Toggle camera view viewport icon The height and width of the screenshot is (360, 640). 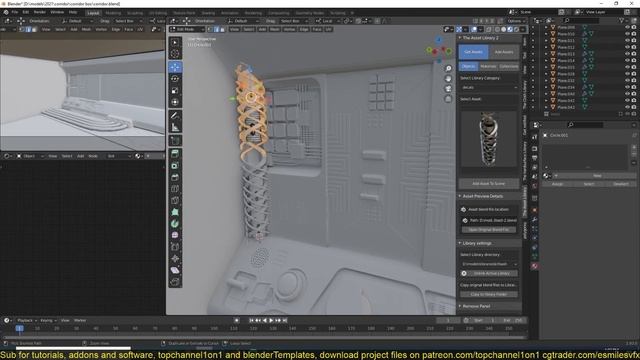(448, 89)
